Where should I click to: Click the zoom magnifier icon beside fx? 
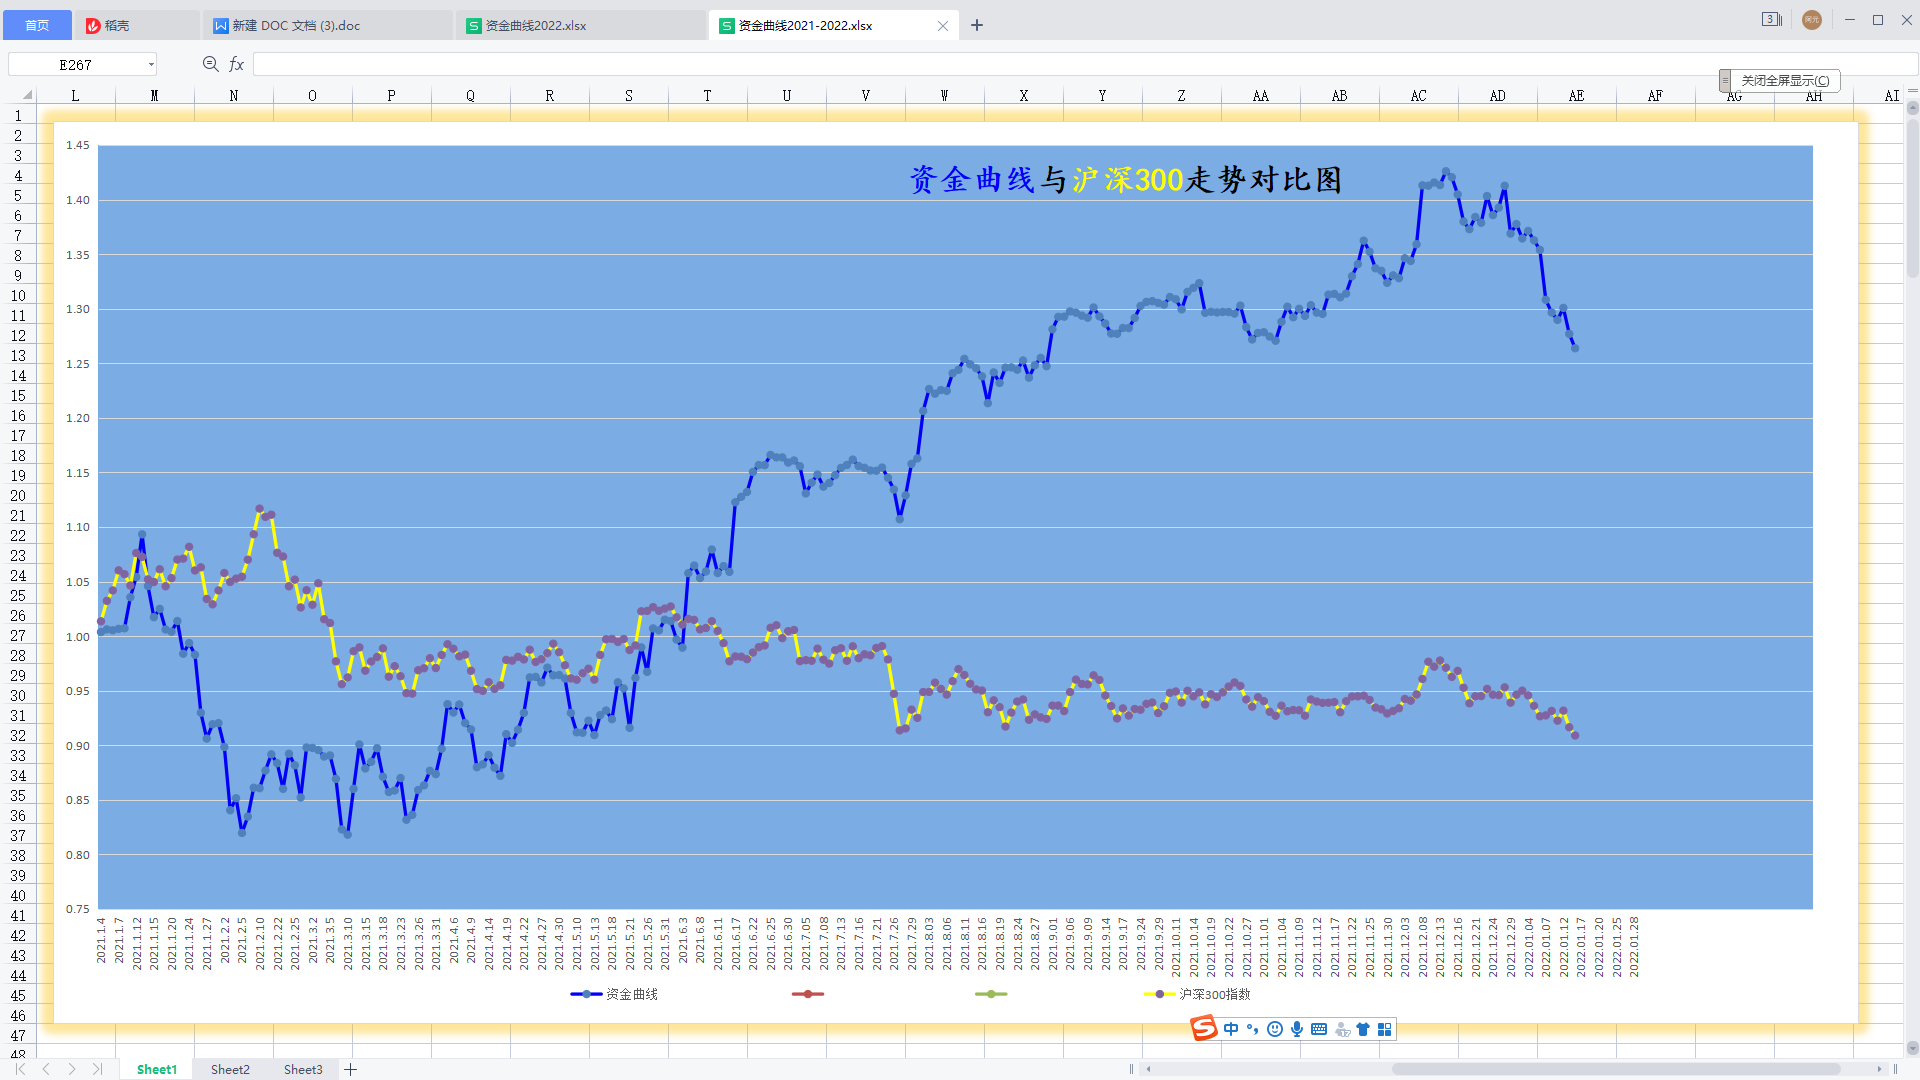(210, 64)
